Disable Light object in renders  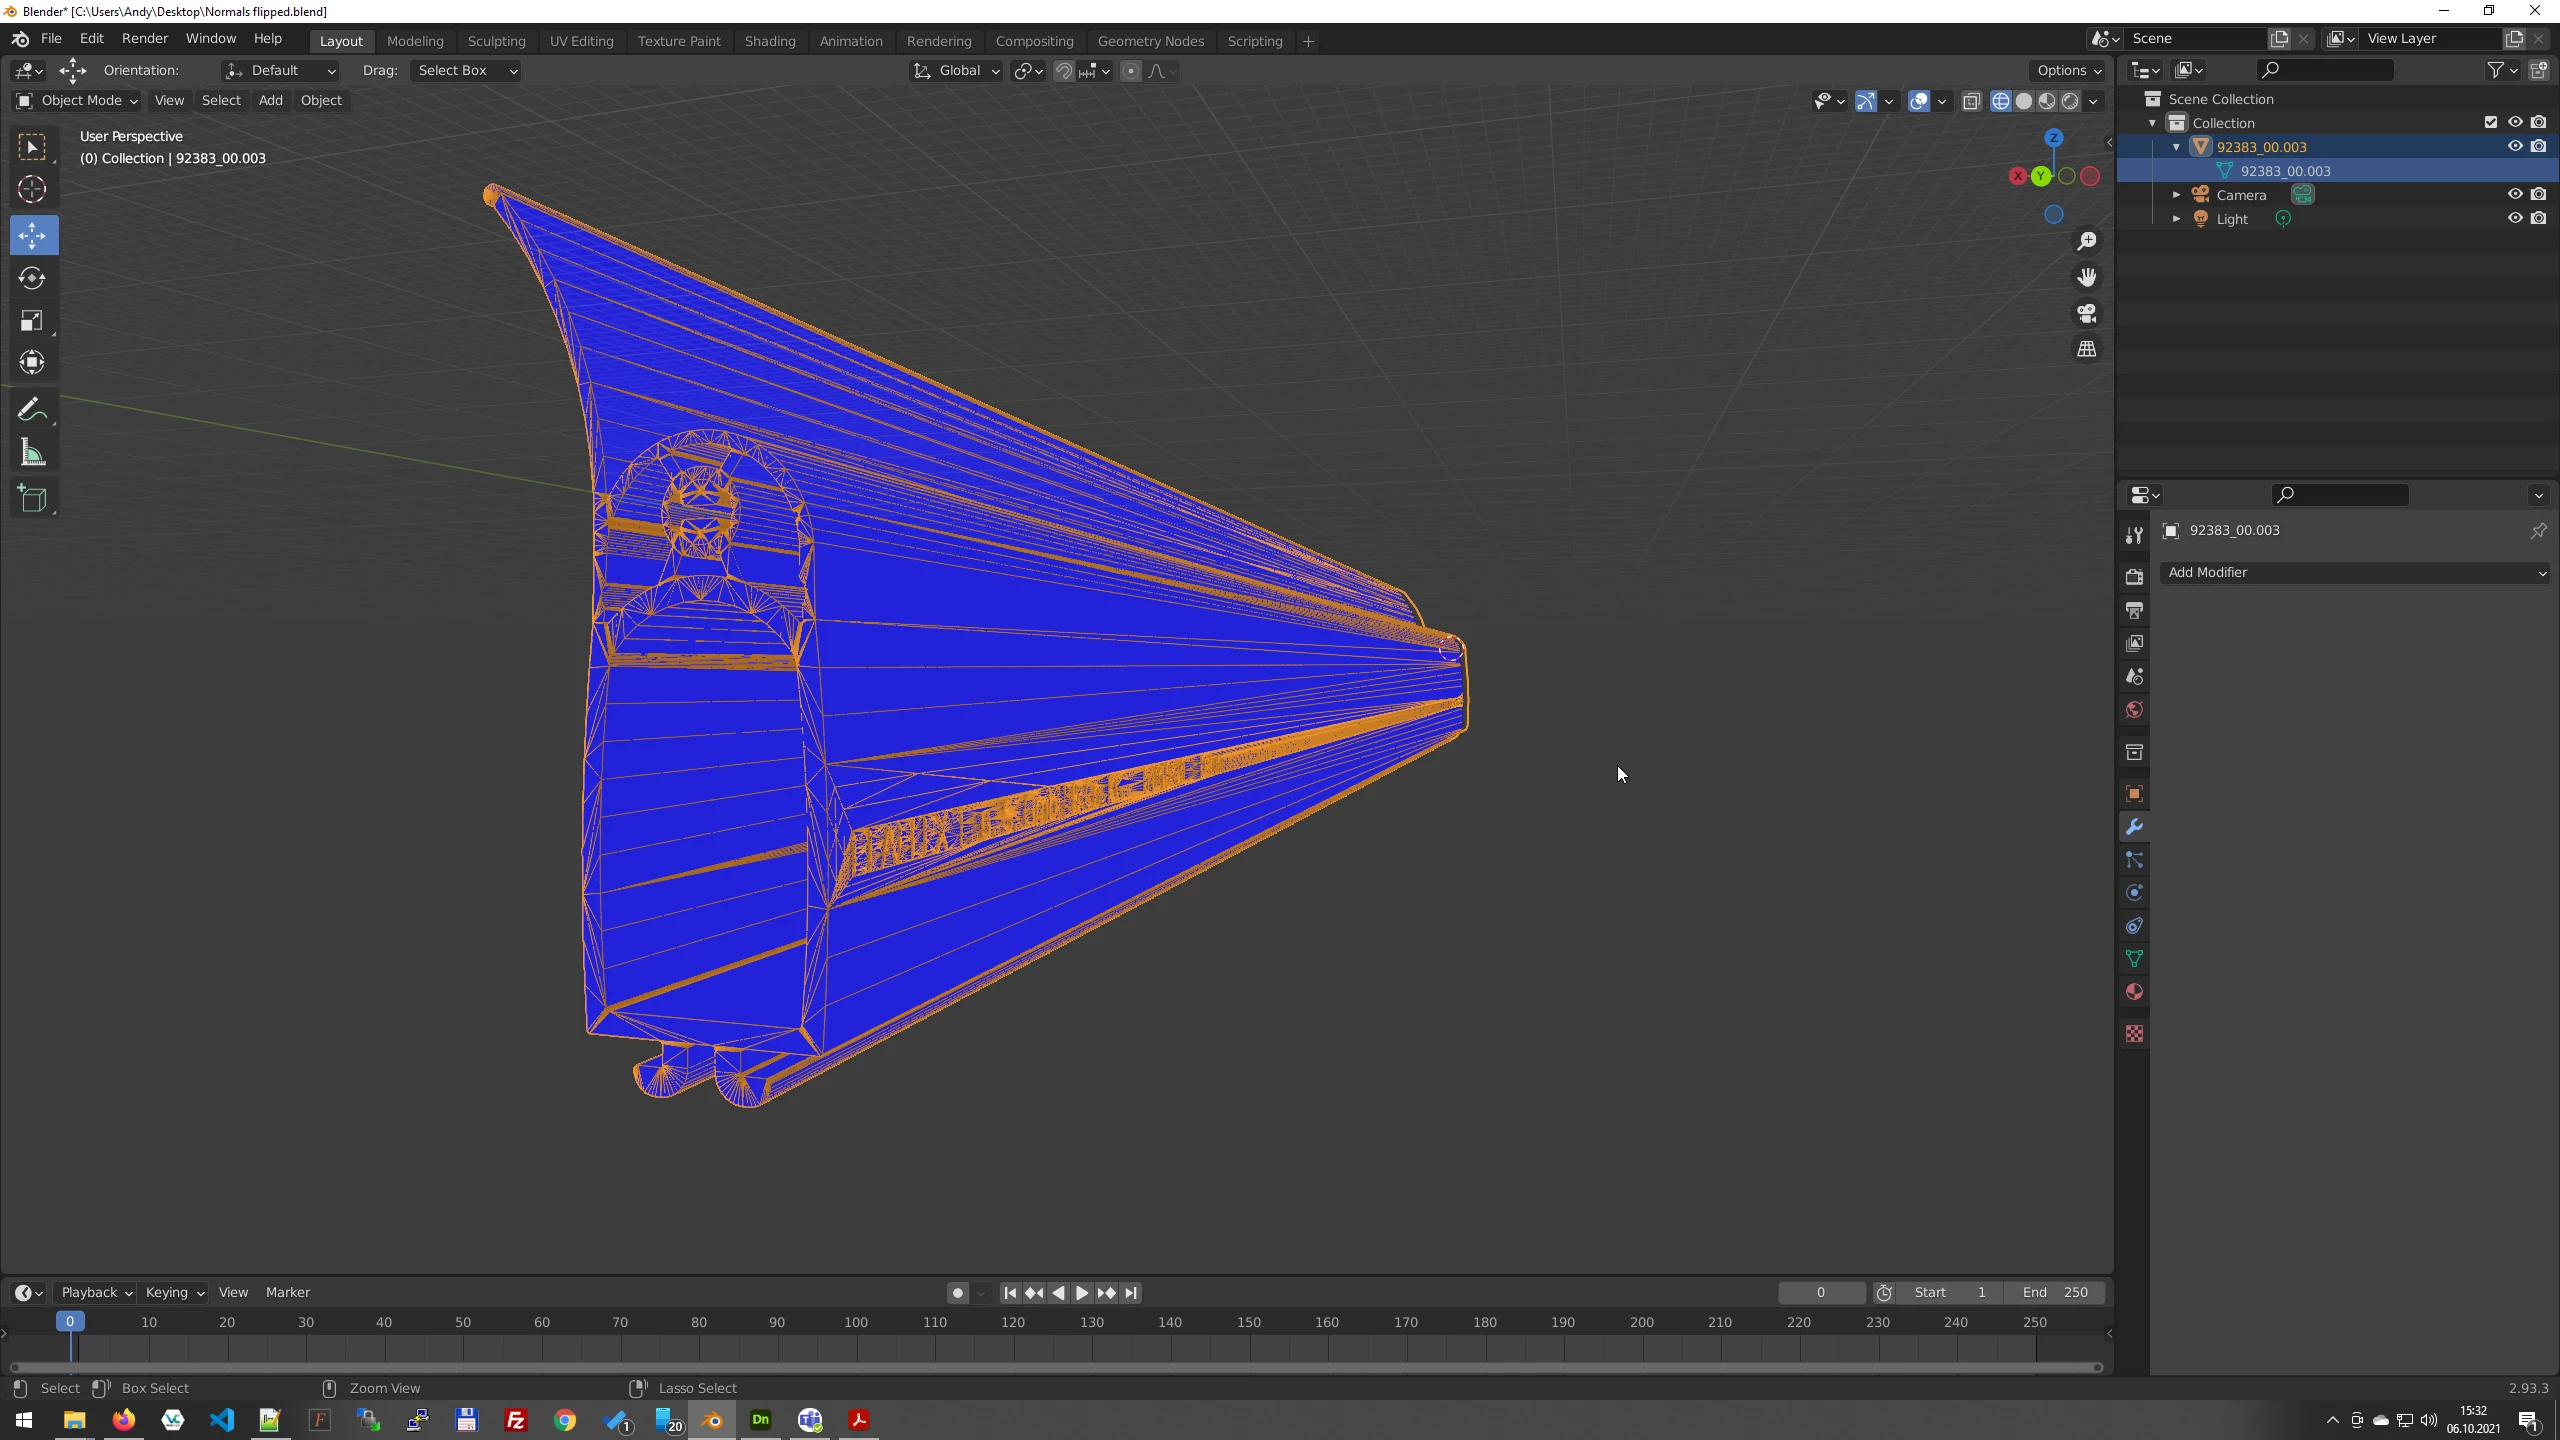pyautogui.click(x=2539, y=219)
